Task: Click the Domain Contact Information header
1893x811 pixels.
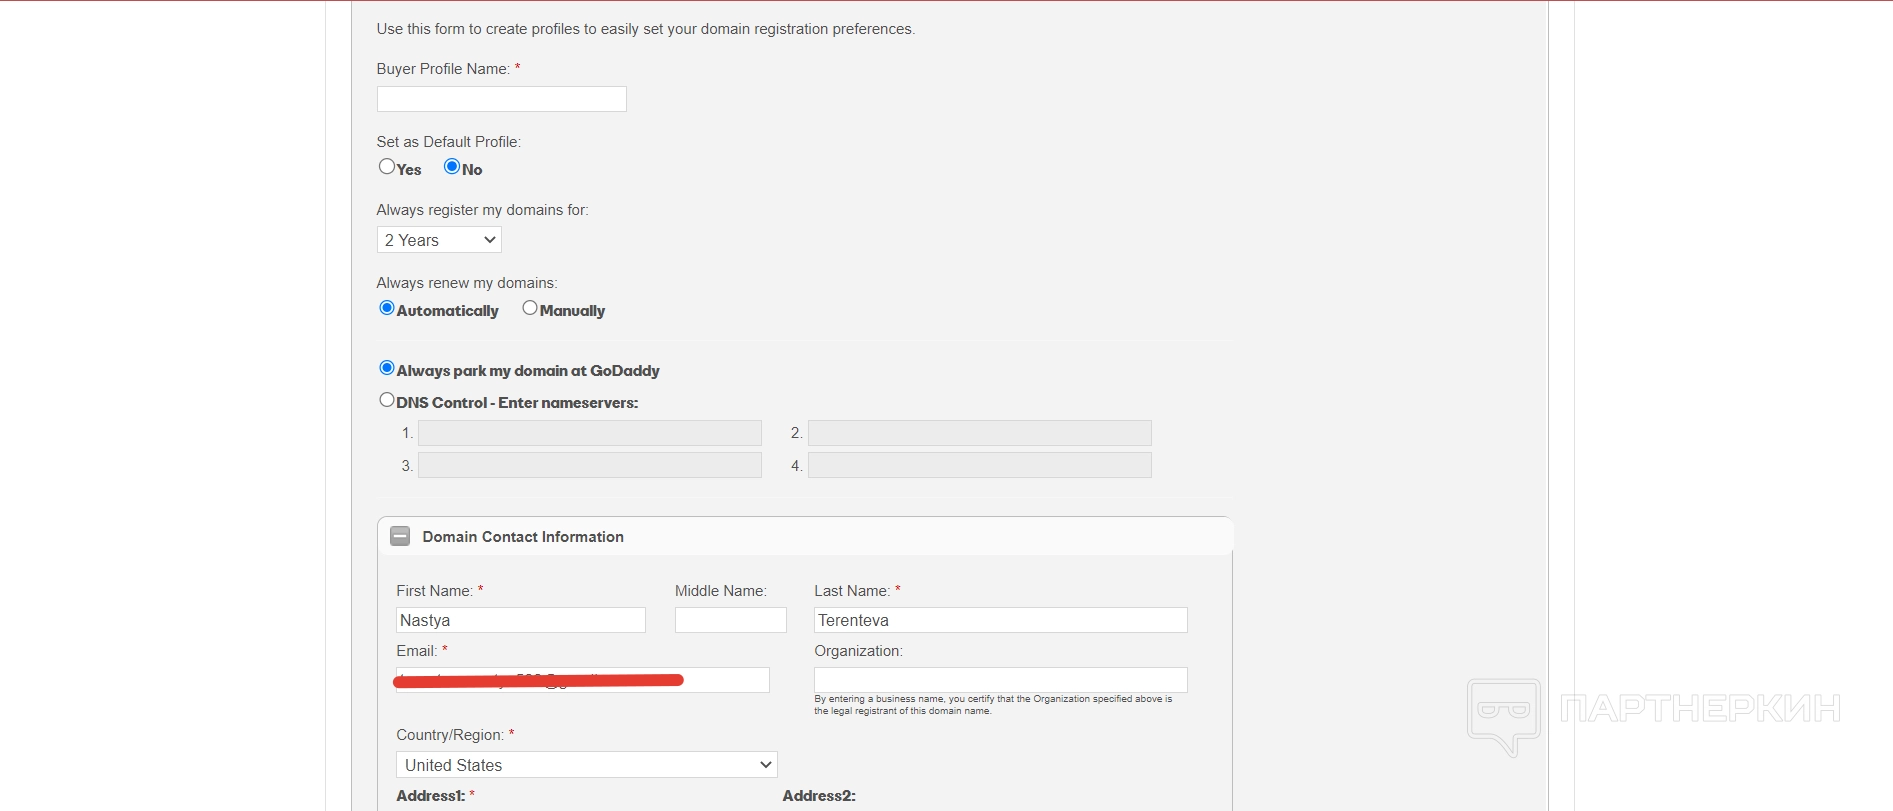Action: point(523,537)
